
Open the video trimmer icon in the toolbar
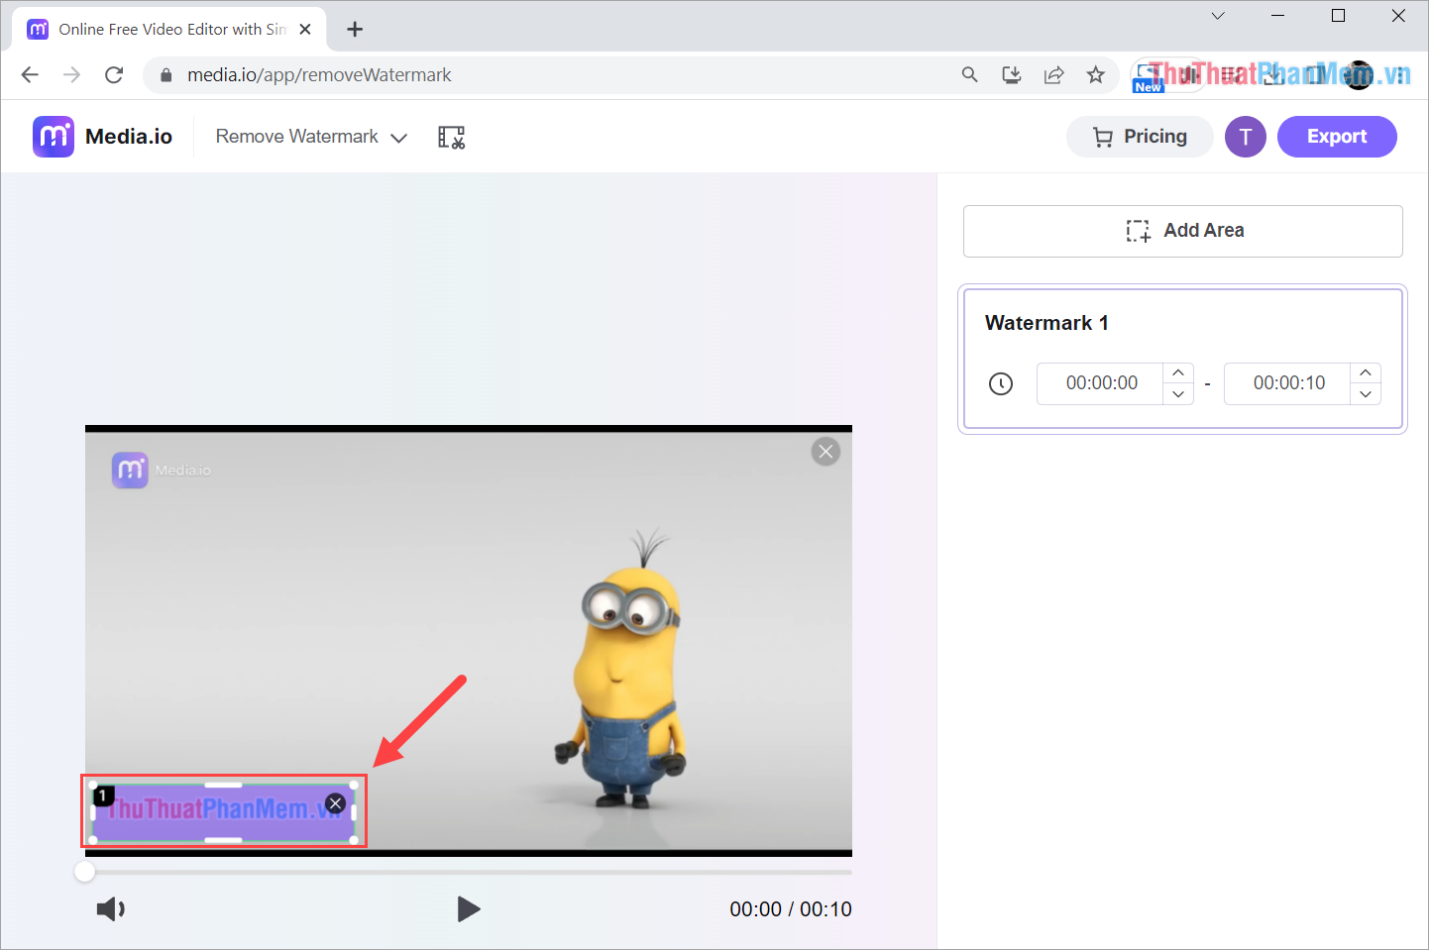(451, 136)
